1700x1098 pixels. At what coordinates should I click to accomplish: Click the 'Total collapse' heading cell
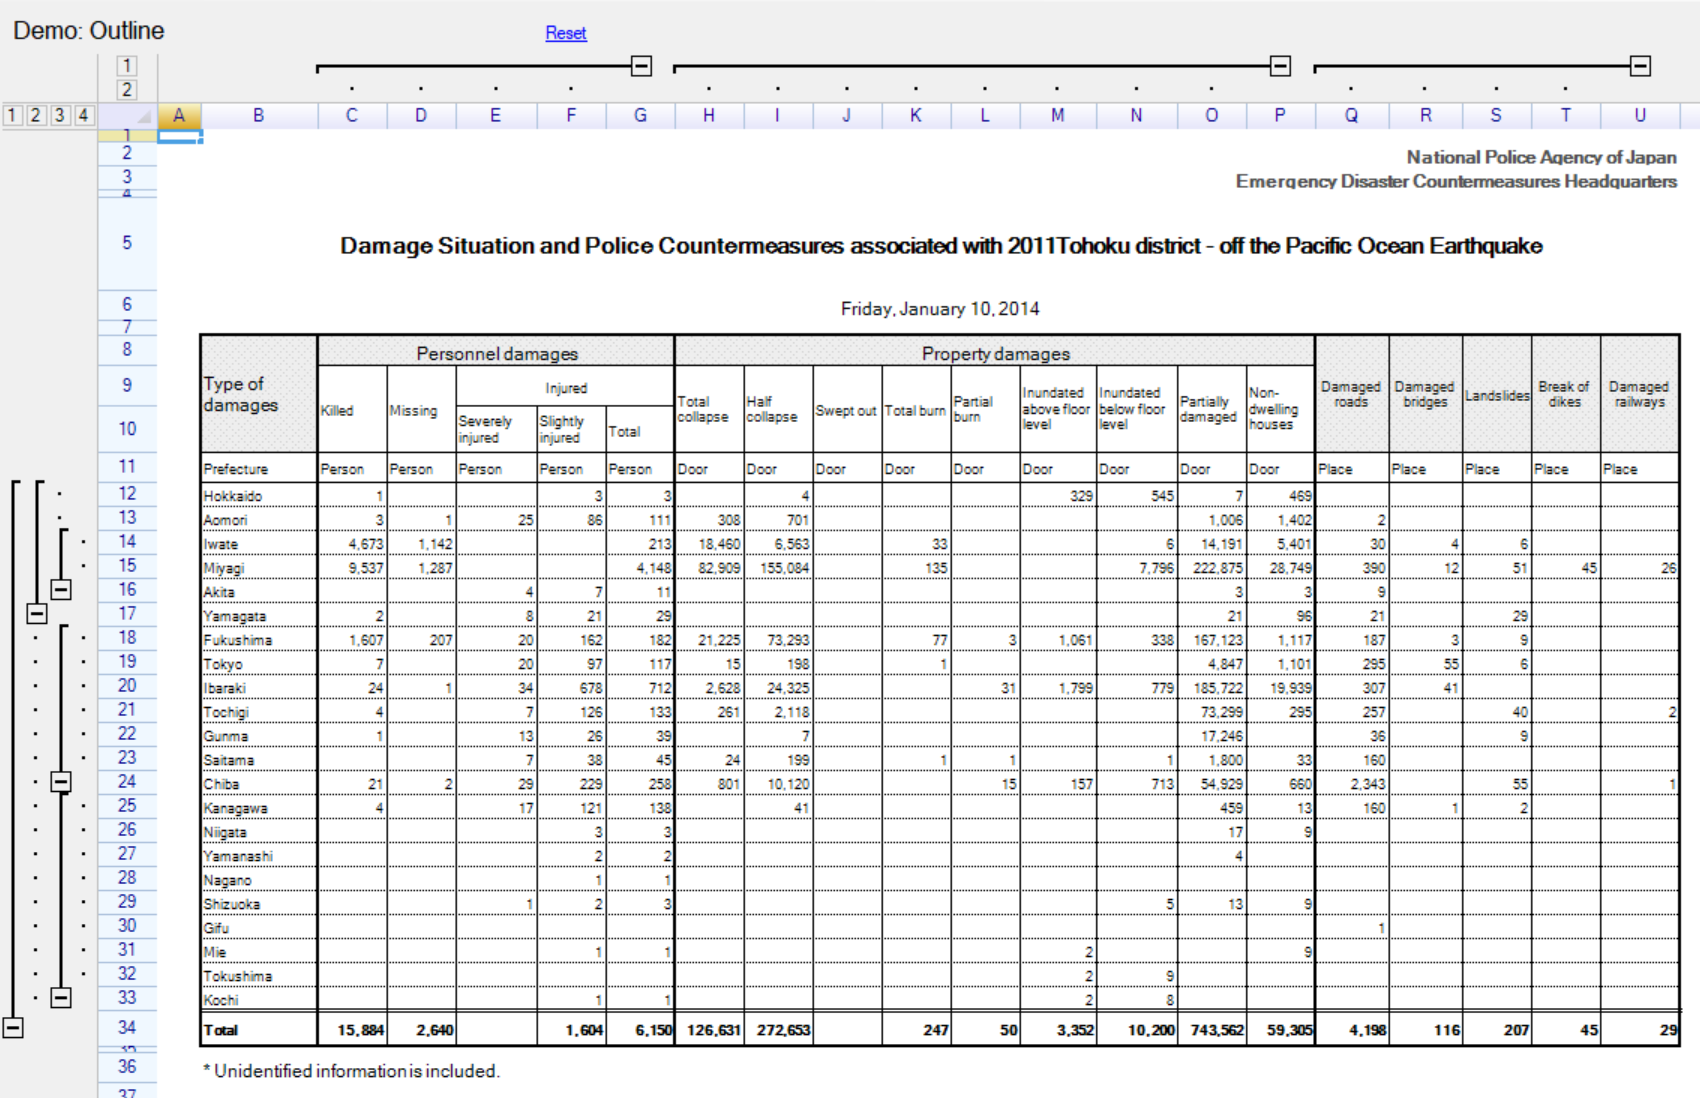(x=709, y=410)
